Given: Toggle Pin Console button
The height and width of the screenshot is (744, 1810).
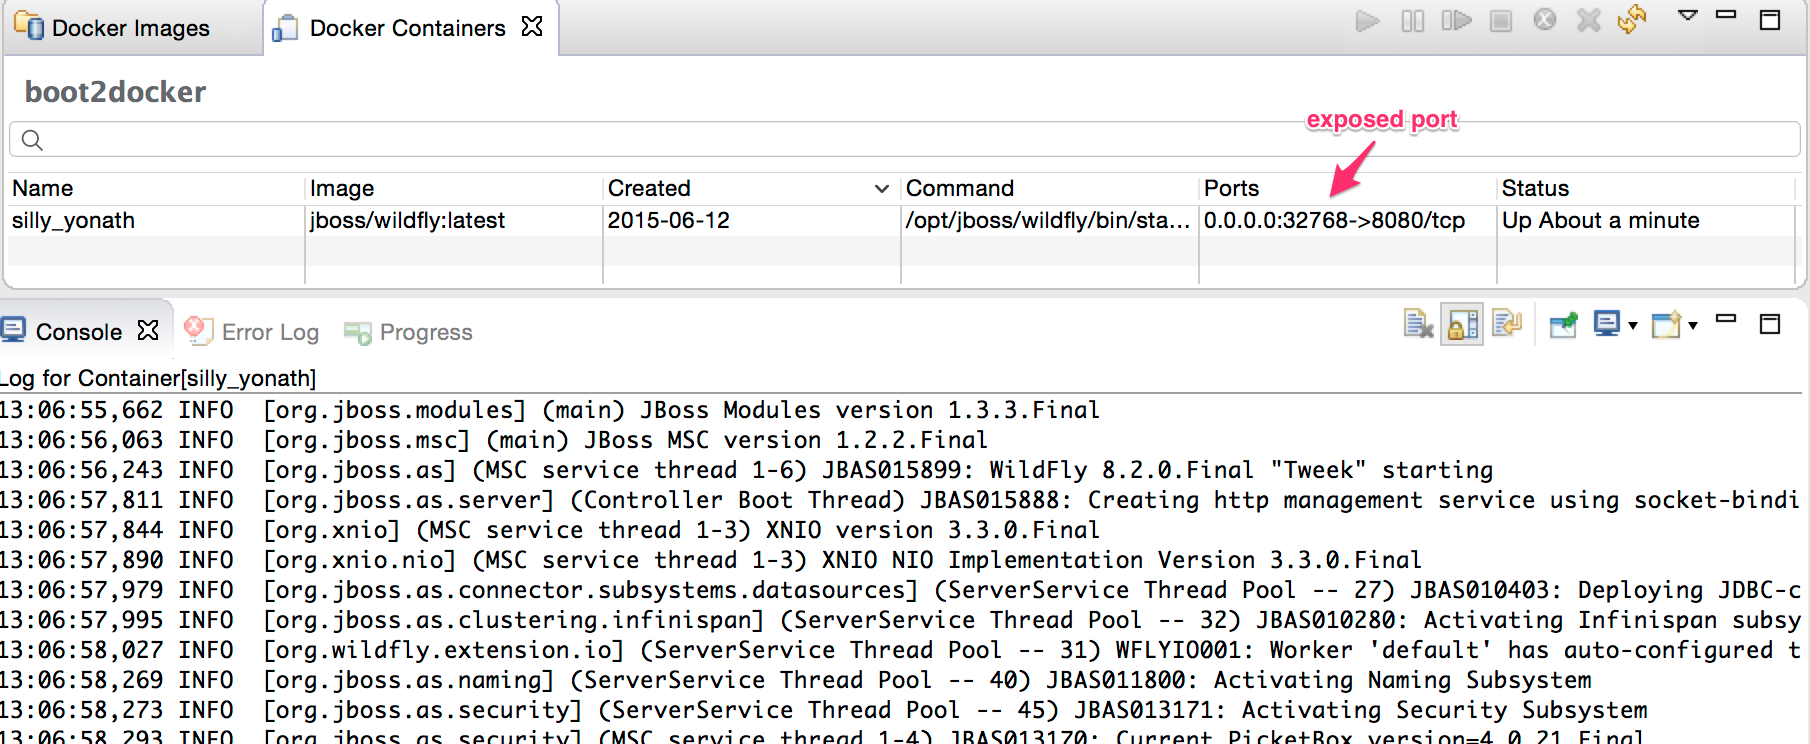Looking at the screenshot, I should click(1562, 324).
